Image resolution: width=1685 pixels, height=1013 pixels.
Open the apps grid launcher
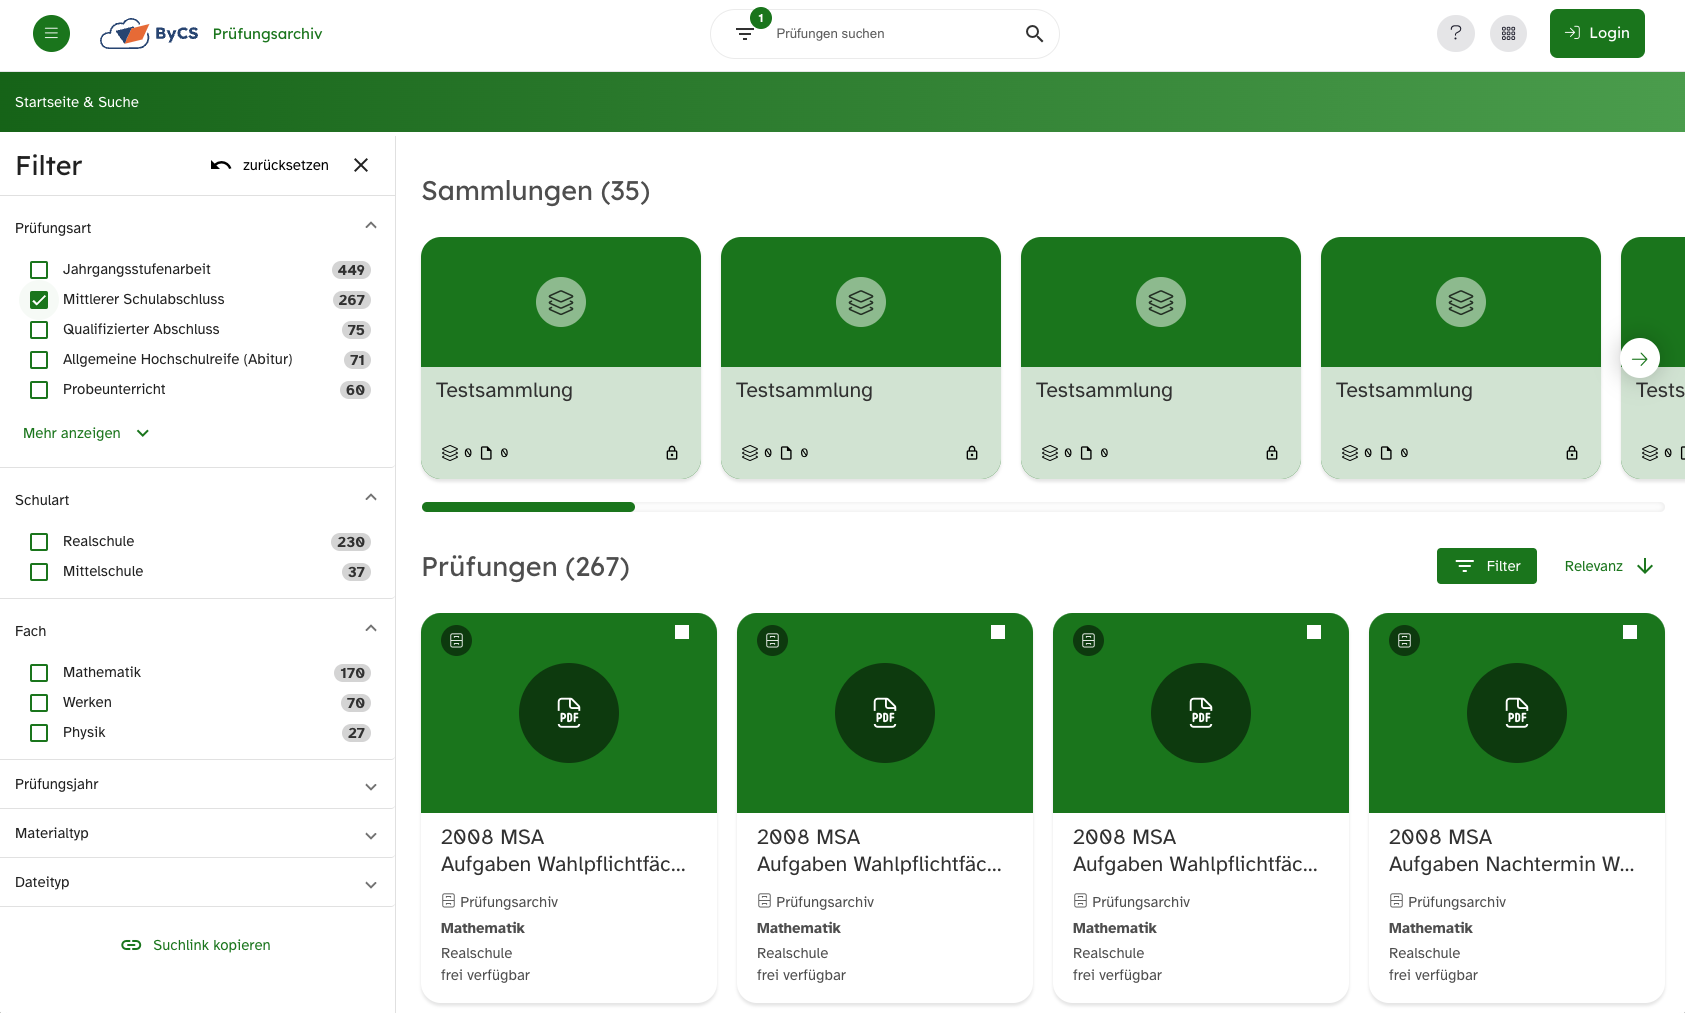tap(1508, 33)
